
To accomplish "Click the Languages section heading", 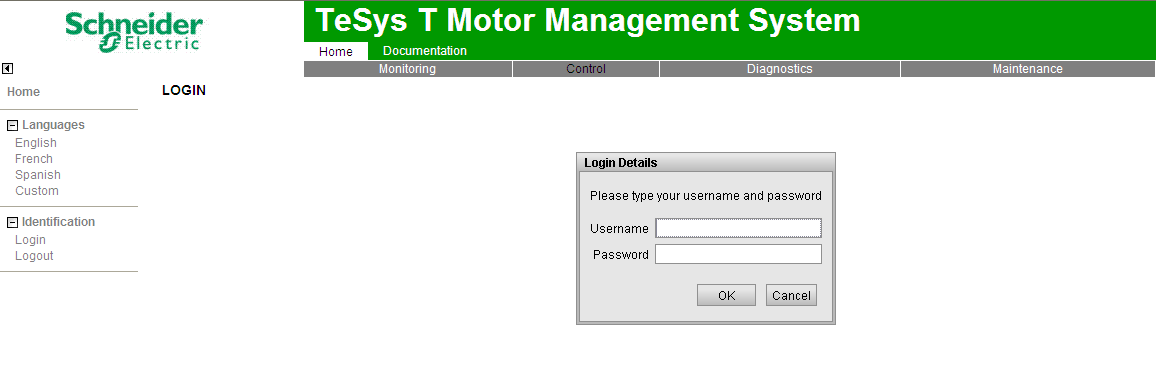I will click(53, 125).
